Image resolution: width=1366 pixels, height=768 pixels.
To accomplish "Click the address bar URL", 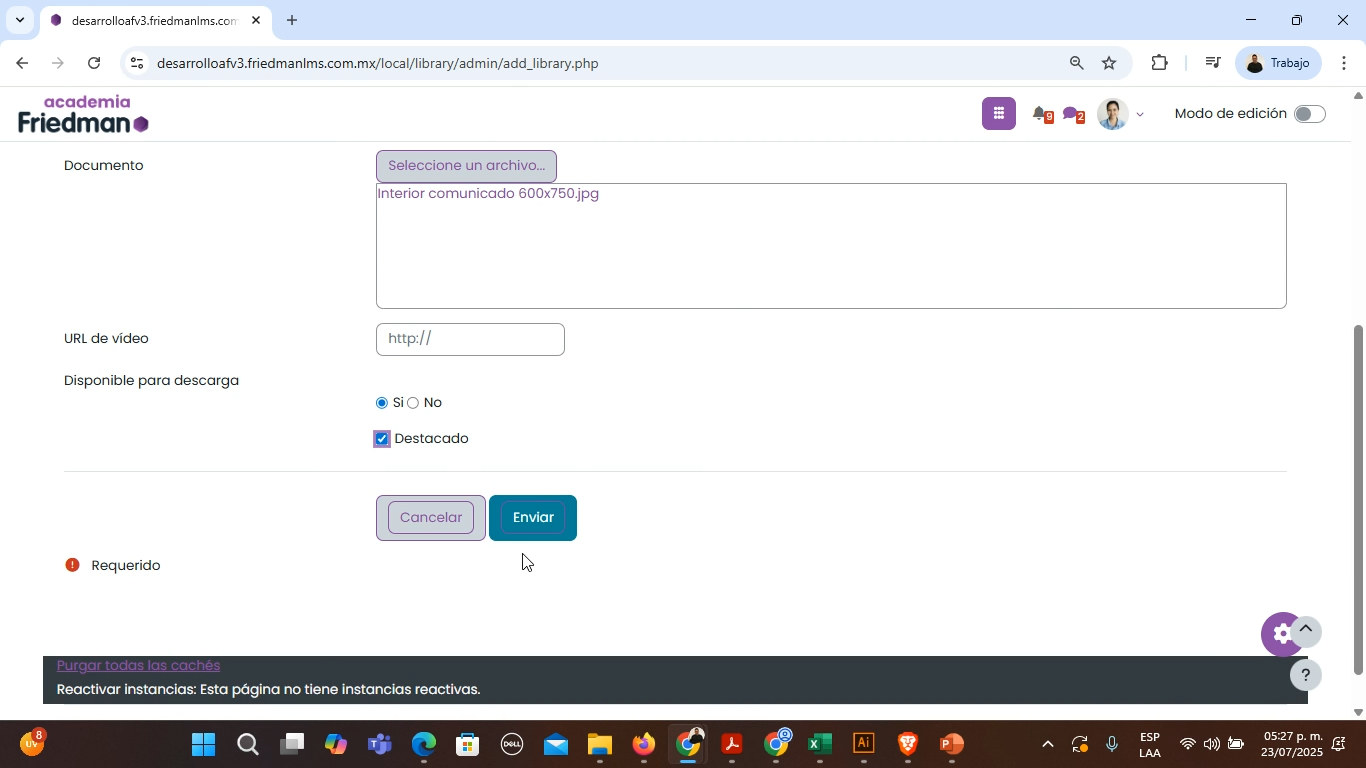I will pyautogui.click(x=378, y=63).
